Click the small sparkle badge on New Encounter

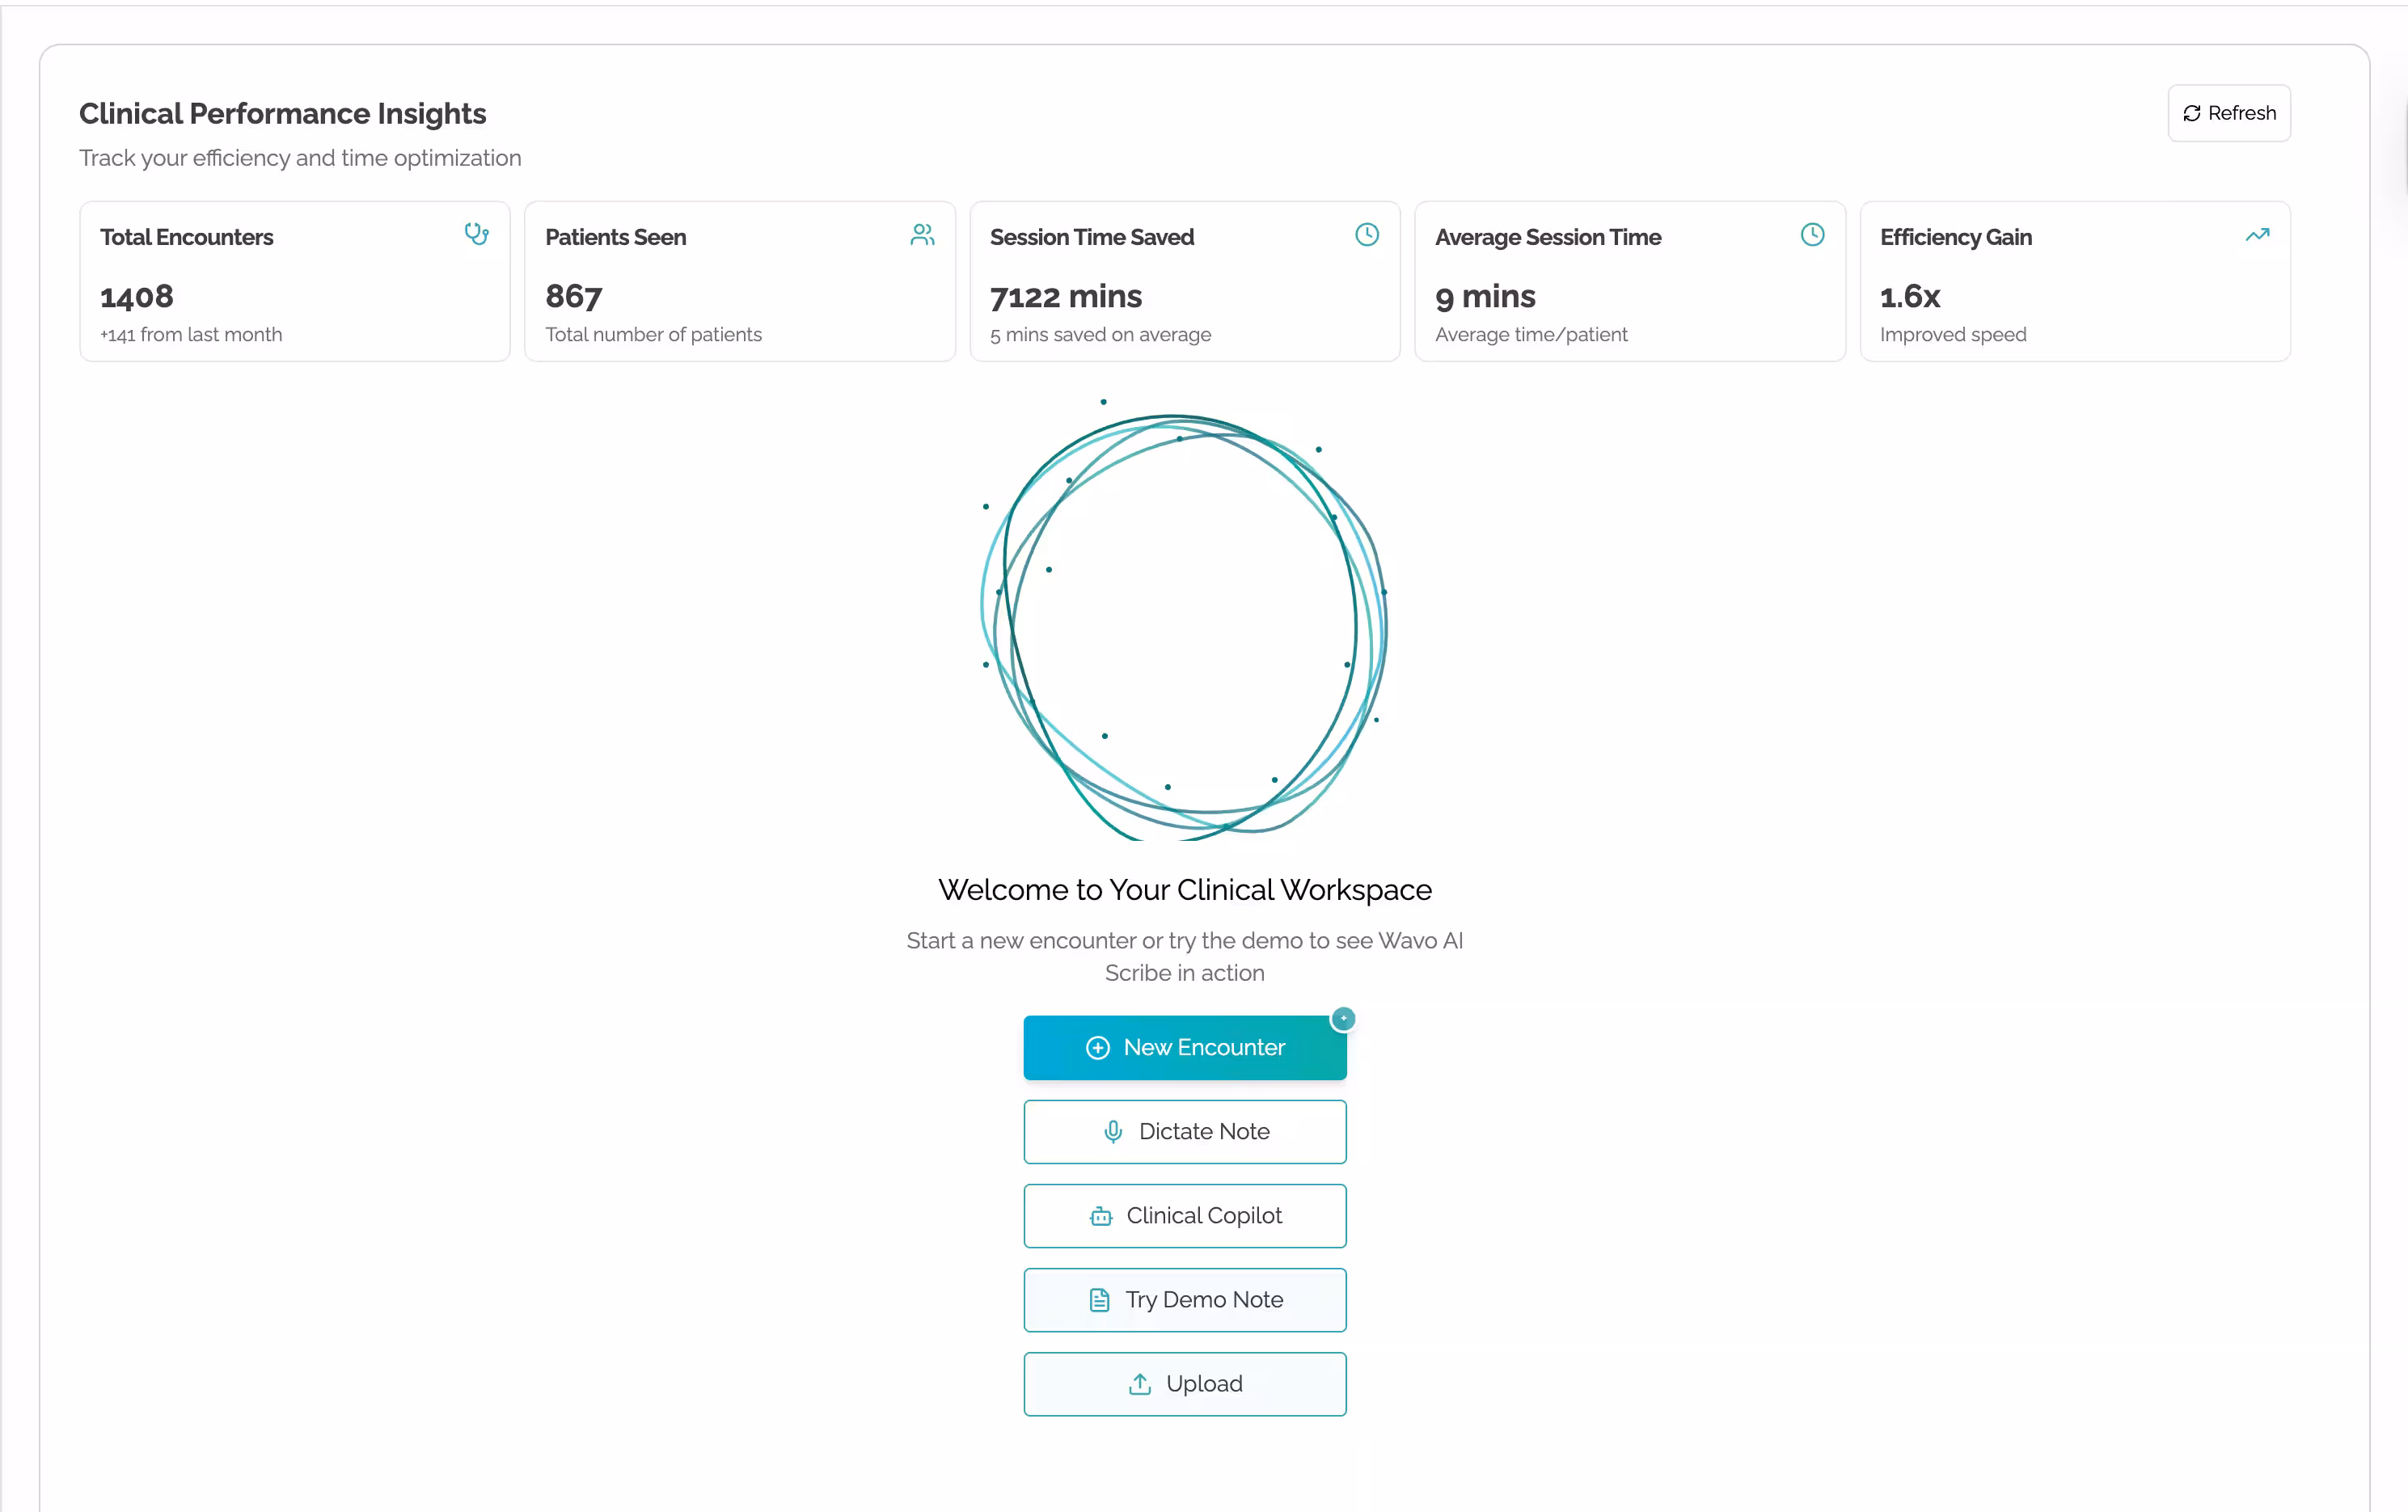pyautogui.click(x=1343, y=1018)
